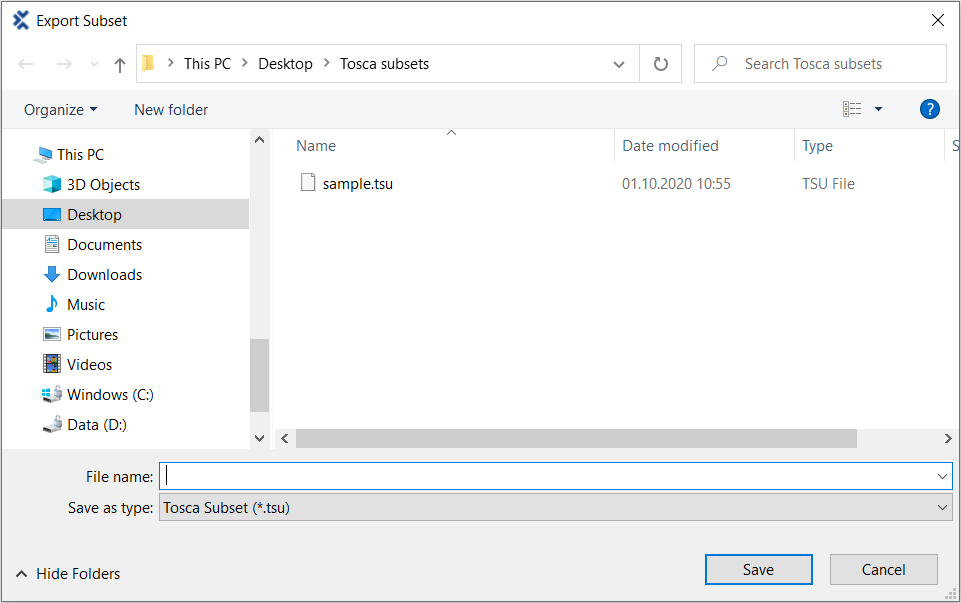The width and height of the screenshot is (961, 603).
Task: Select Downloads folder in sidebar
Action: pyautogui.click(x=104, y=274)
